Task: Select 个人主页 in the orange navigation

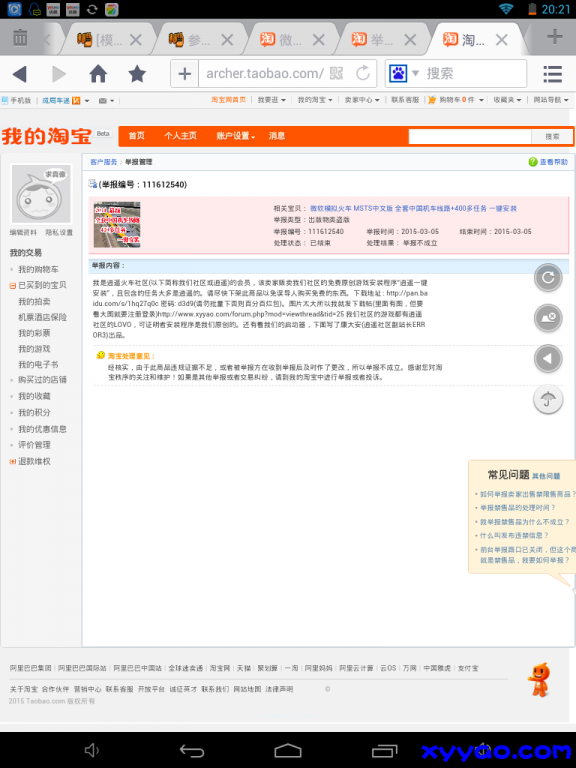Action: pos(181,136)
